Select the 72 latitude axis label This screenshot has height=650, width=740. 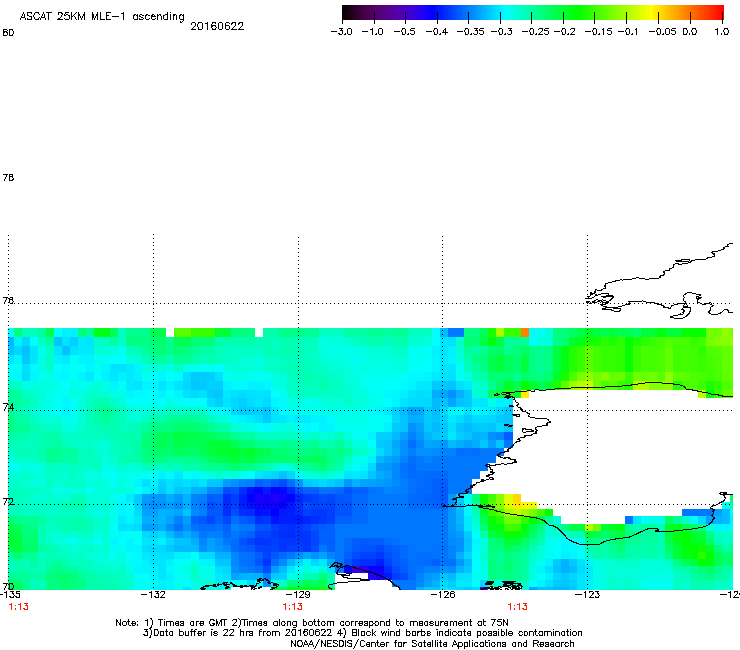point(8,501)
